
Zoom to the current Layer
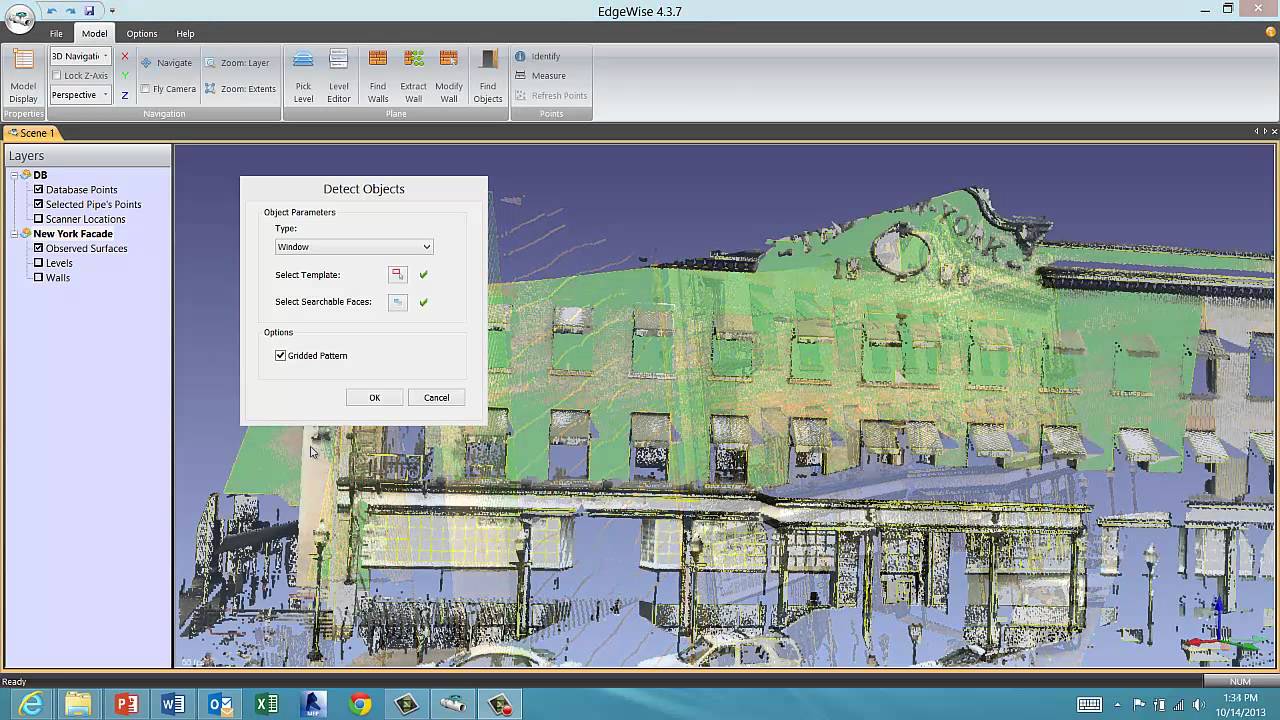237,62
